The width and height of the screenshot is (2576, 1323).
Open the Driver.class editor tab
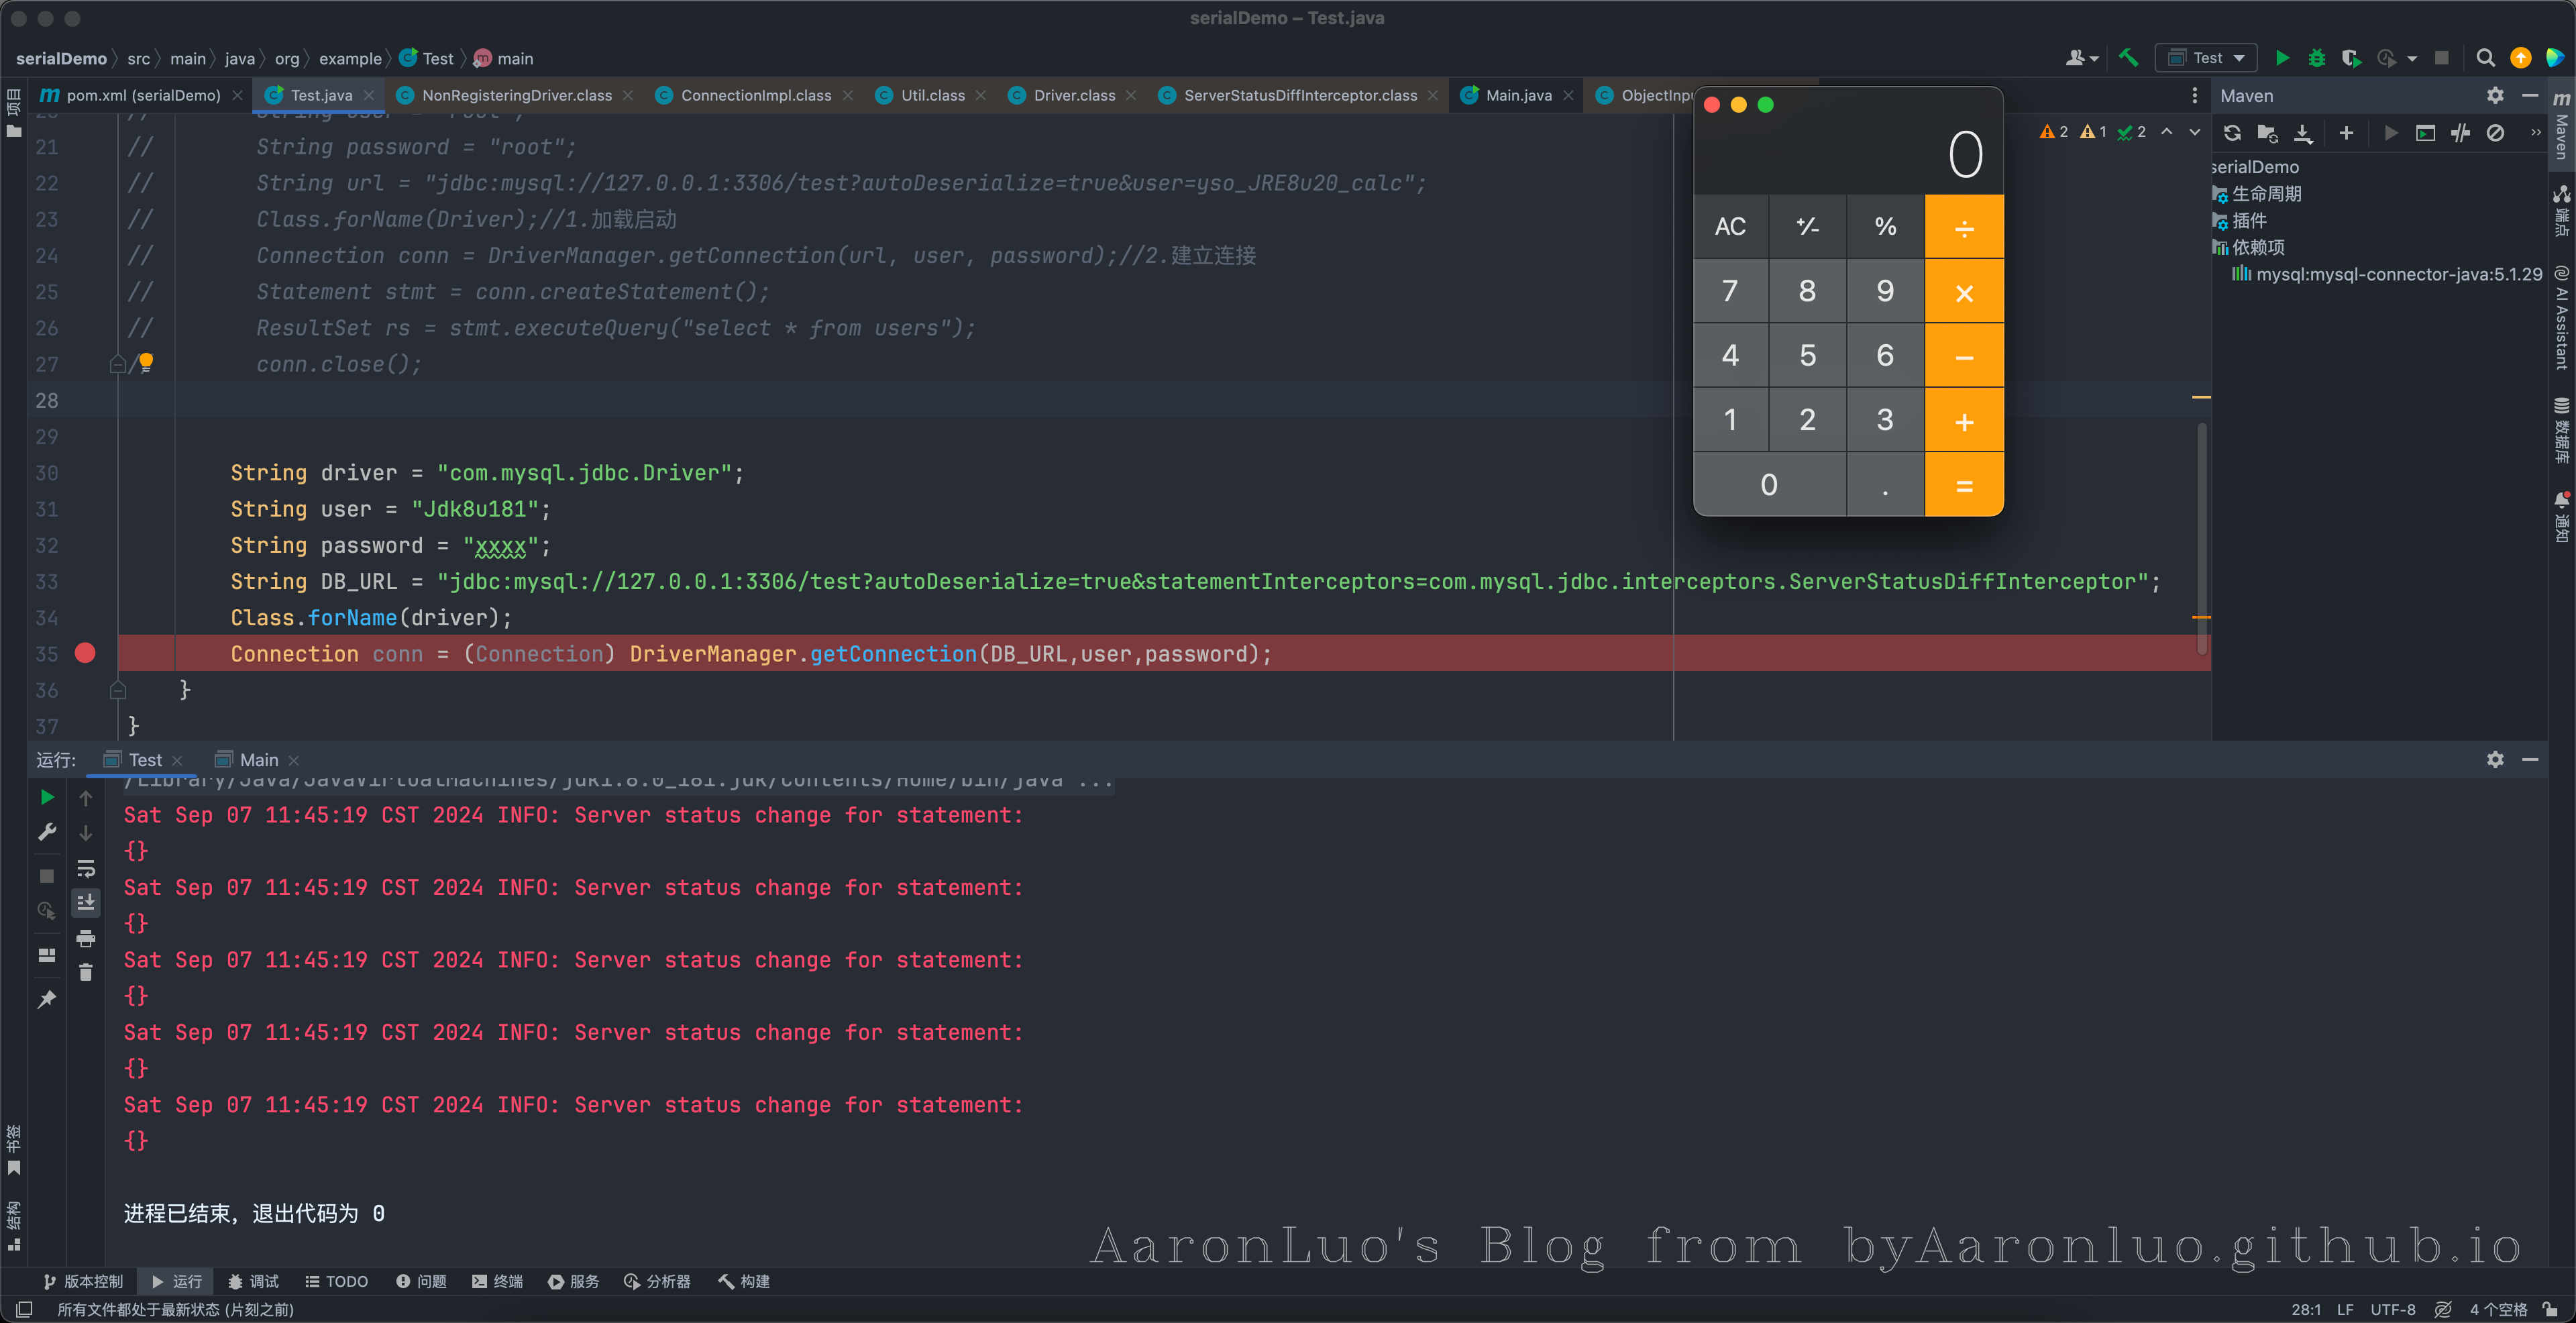[x=1073, y=95]
